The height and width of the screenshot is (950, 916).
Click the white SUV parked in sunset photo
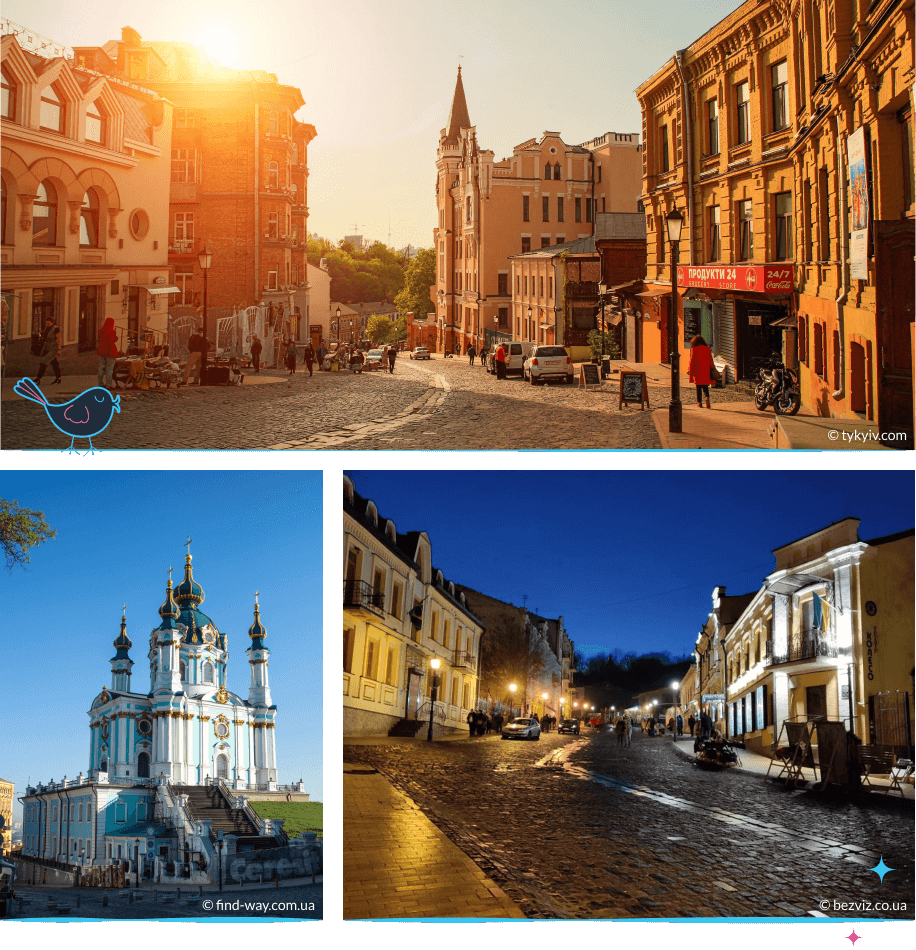(x=547, y=364)
